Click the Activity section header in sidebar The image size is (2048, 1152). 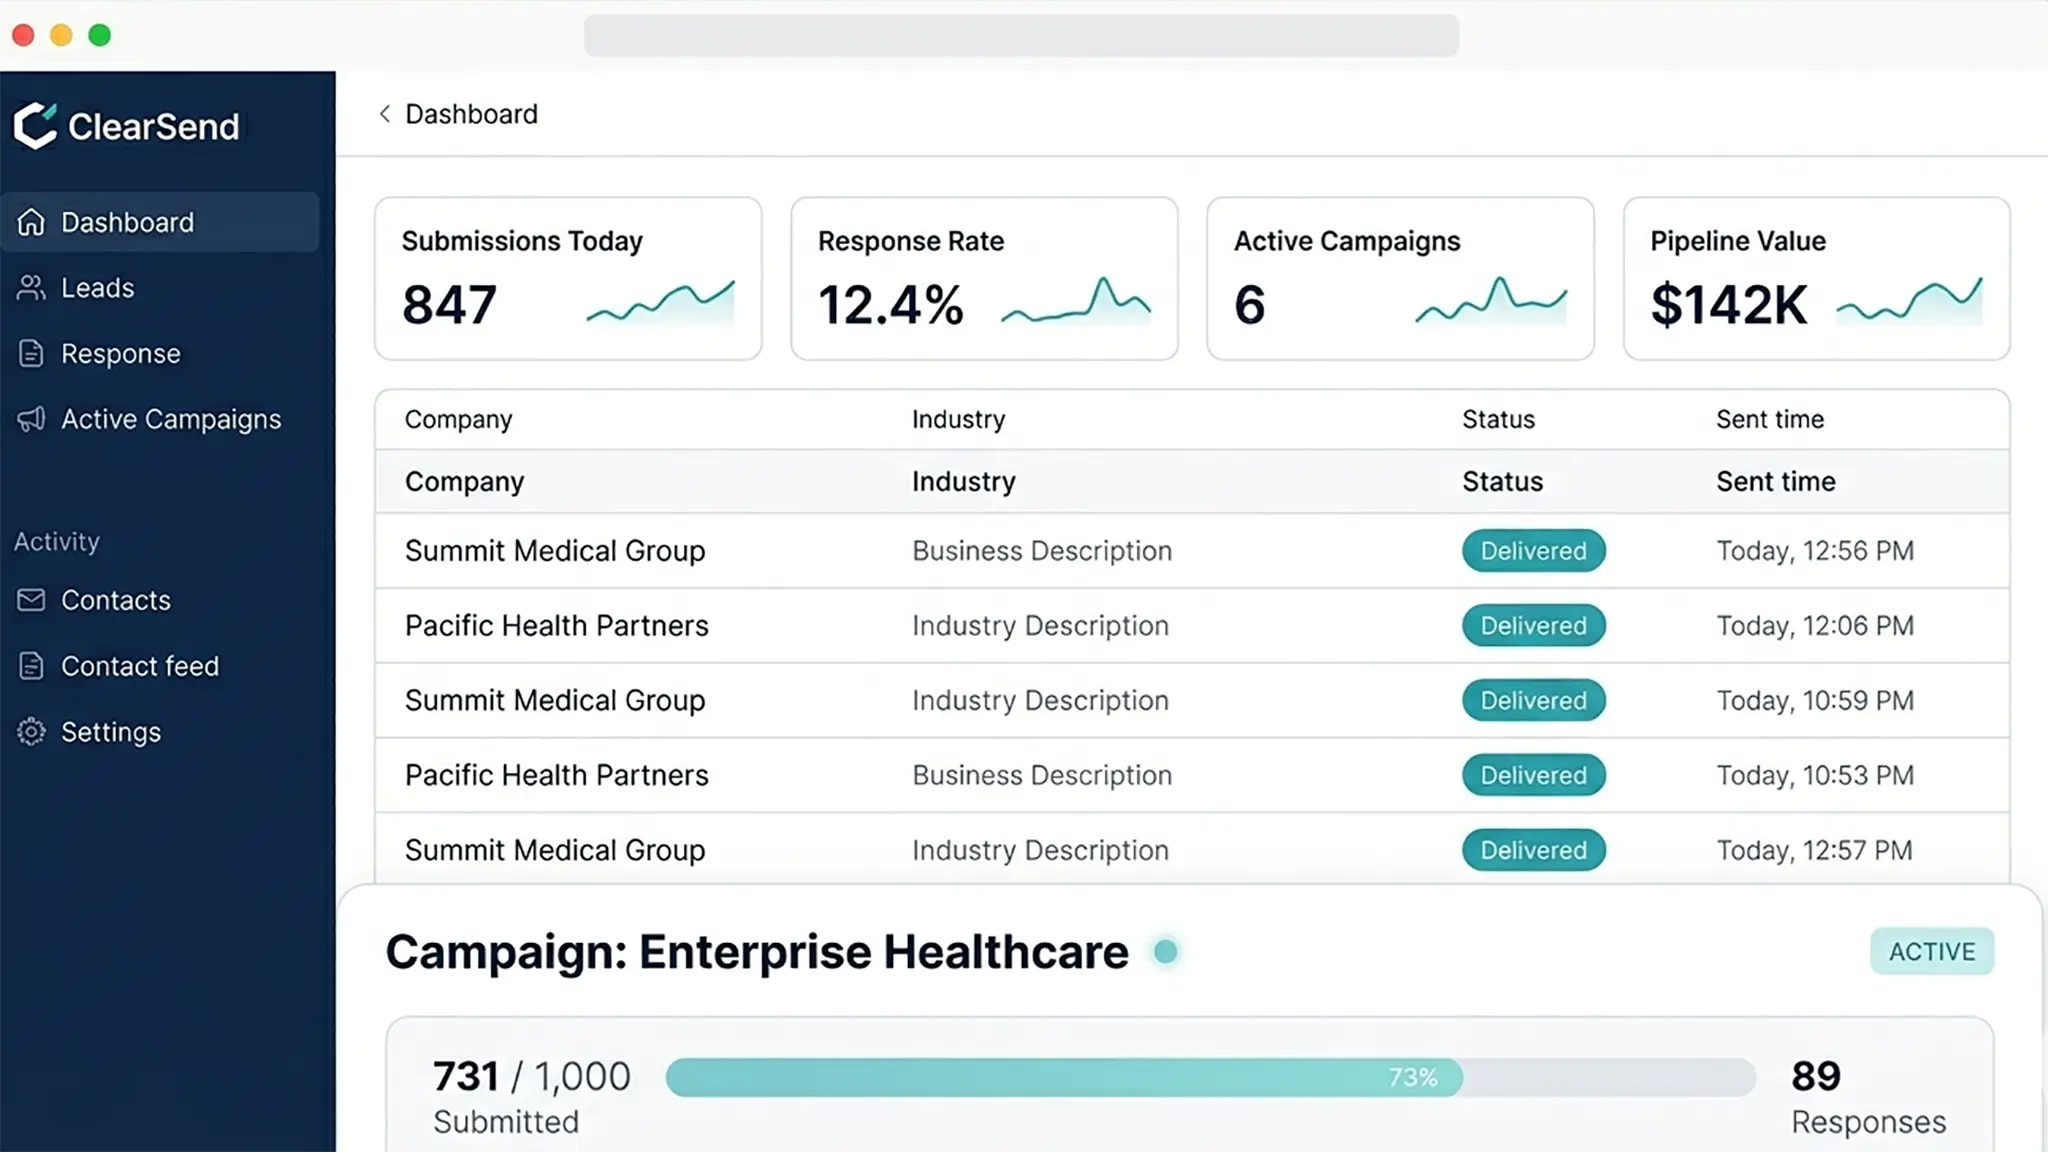56,541
